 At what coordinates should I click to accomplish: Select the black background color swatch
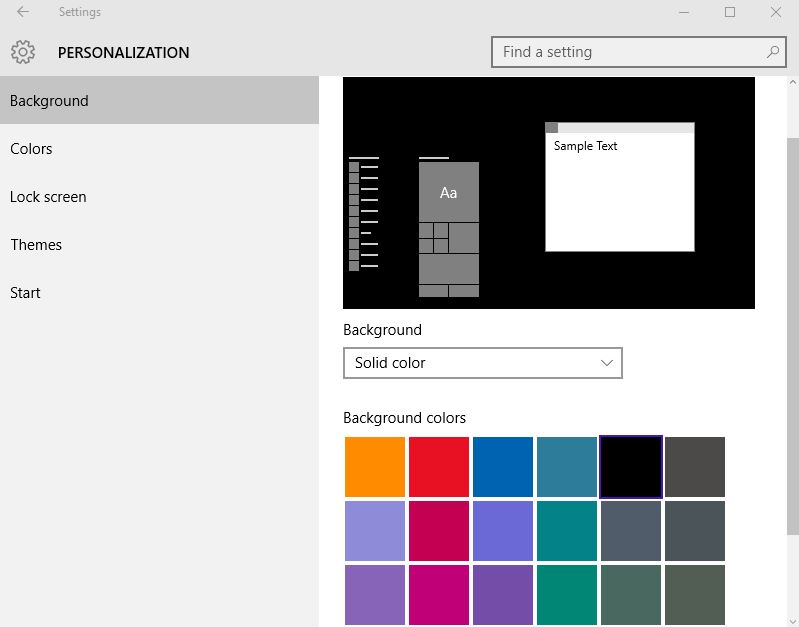(x=631, y=467)
